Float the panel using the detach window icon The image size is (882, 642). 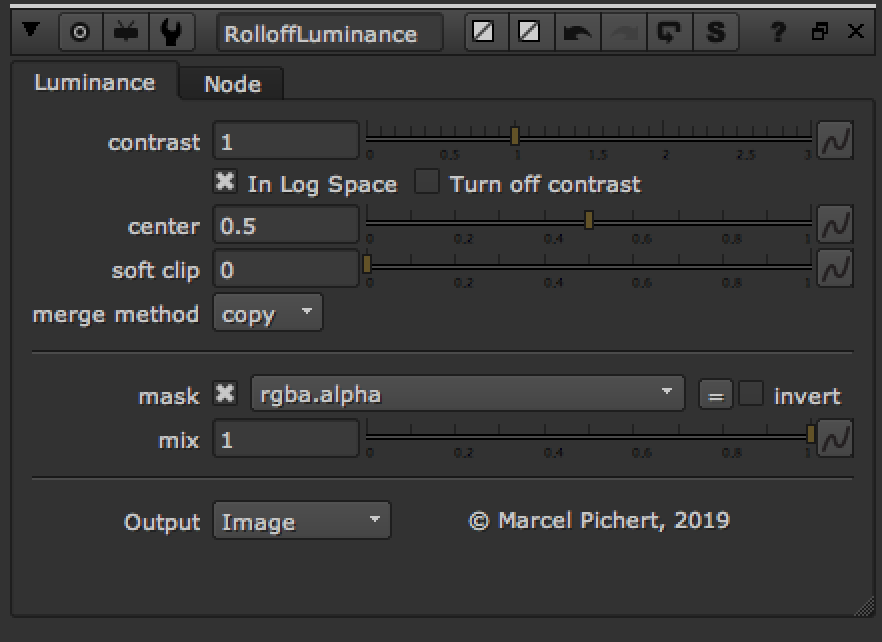coord(820,33)
